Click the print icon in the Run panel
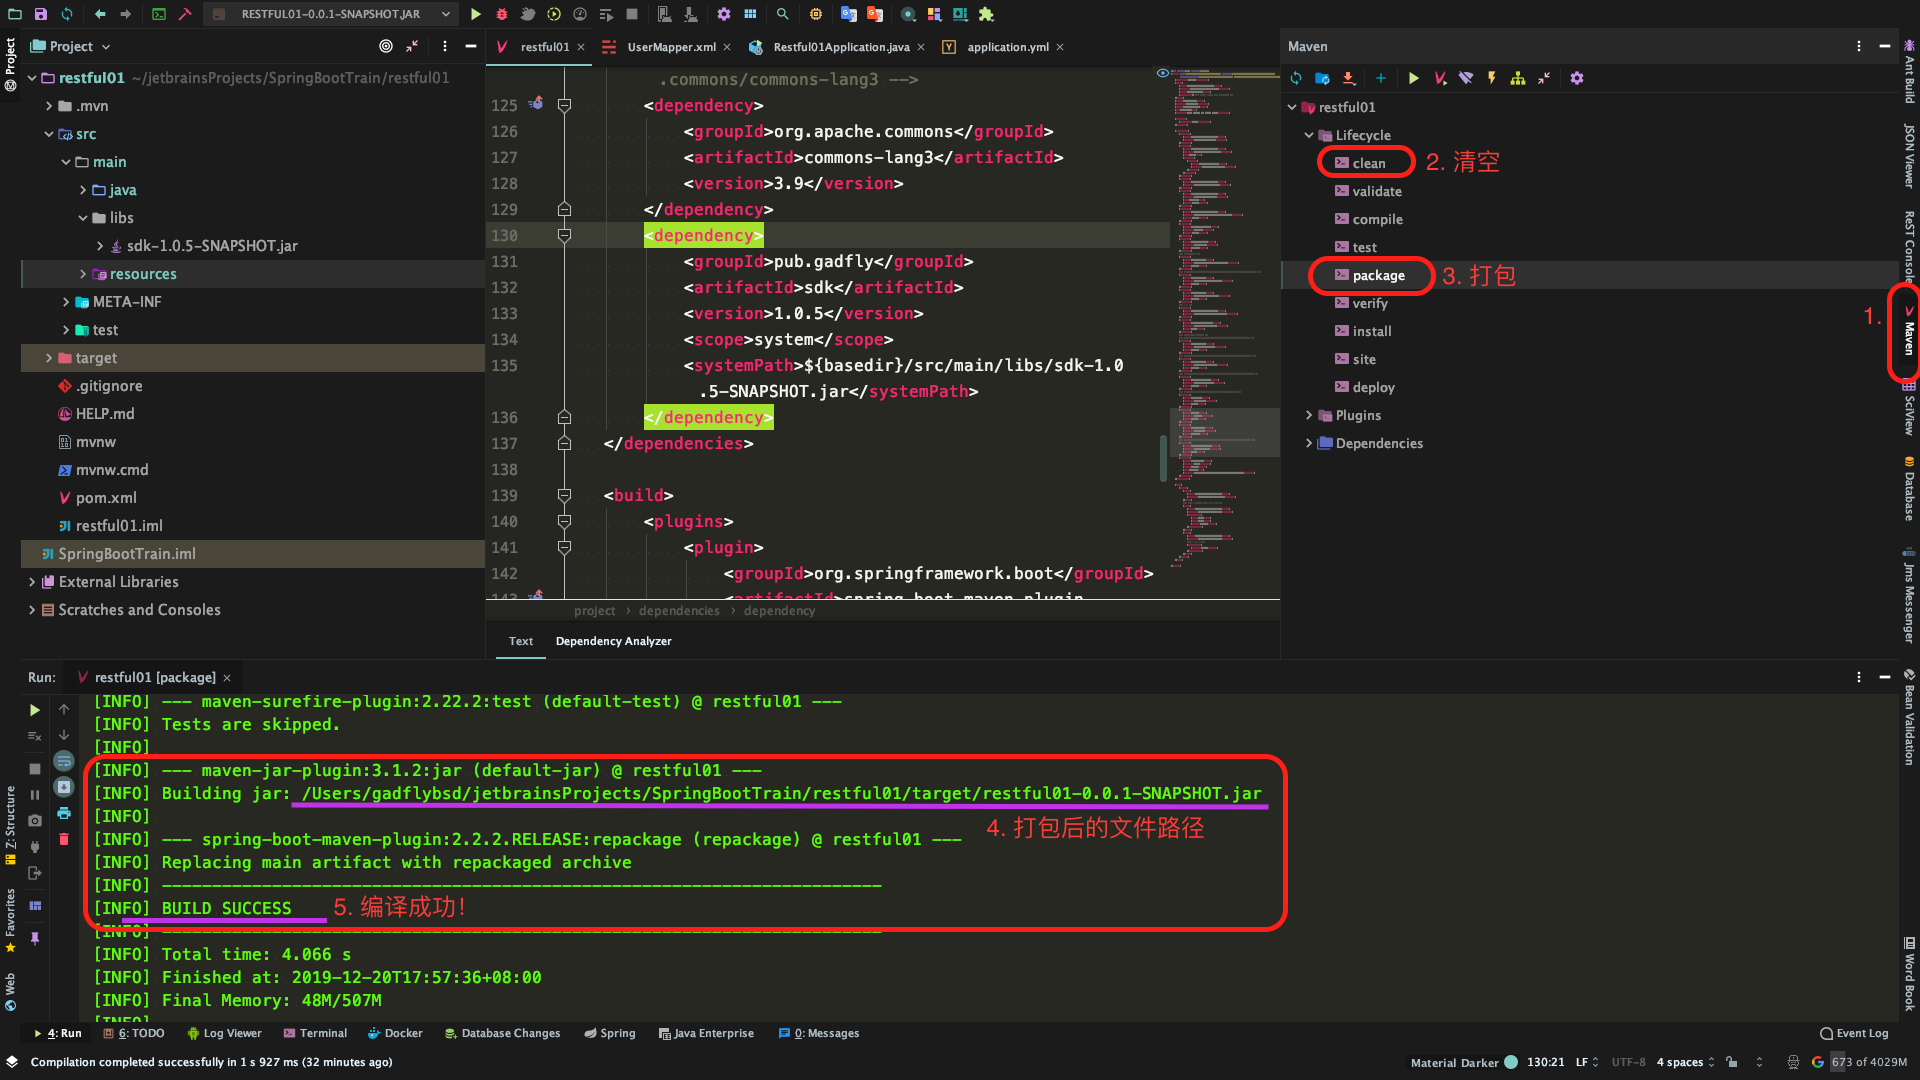The width and height of the screenshot is (1920, 1080). (x=64, y=813)
